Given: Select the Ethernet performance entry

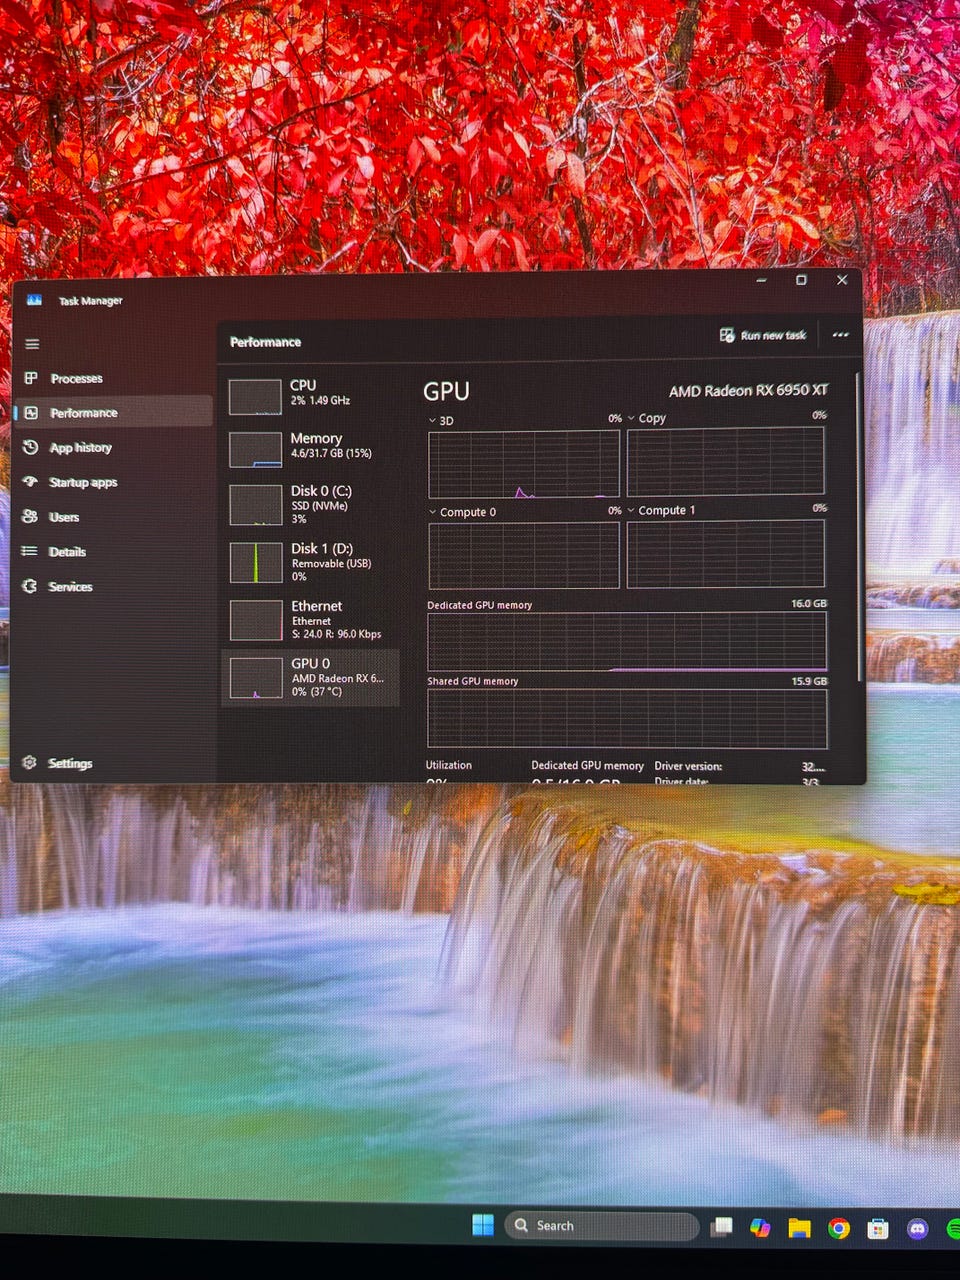Looking at the screenshot, I should (310, 620).
